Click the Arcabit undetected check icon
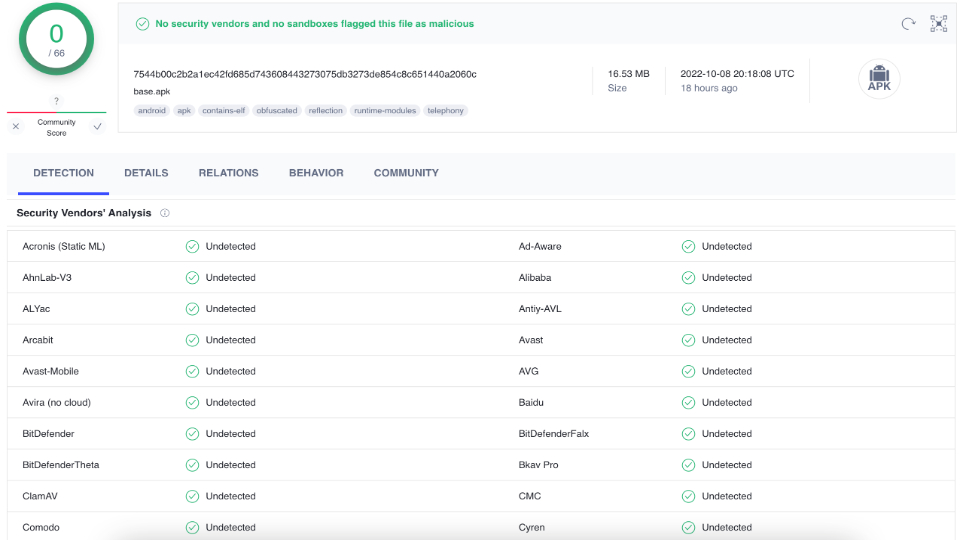 tap(192, 340)
